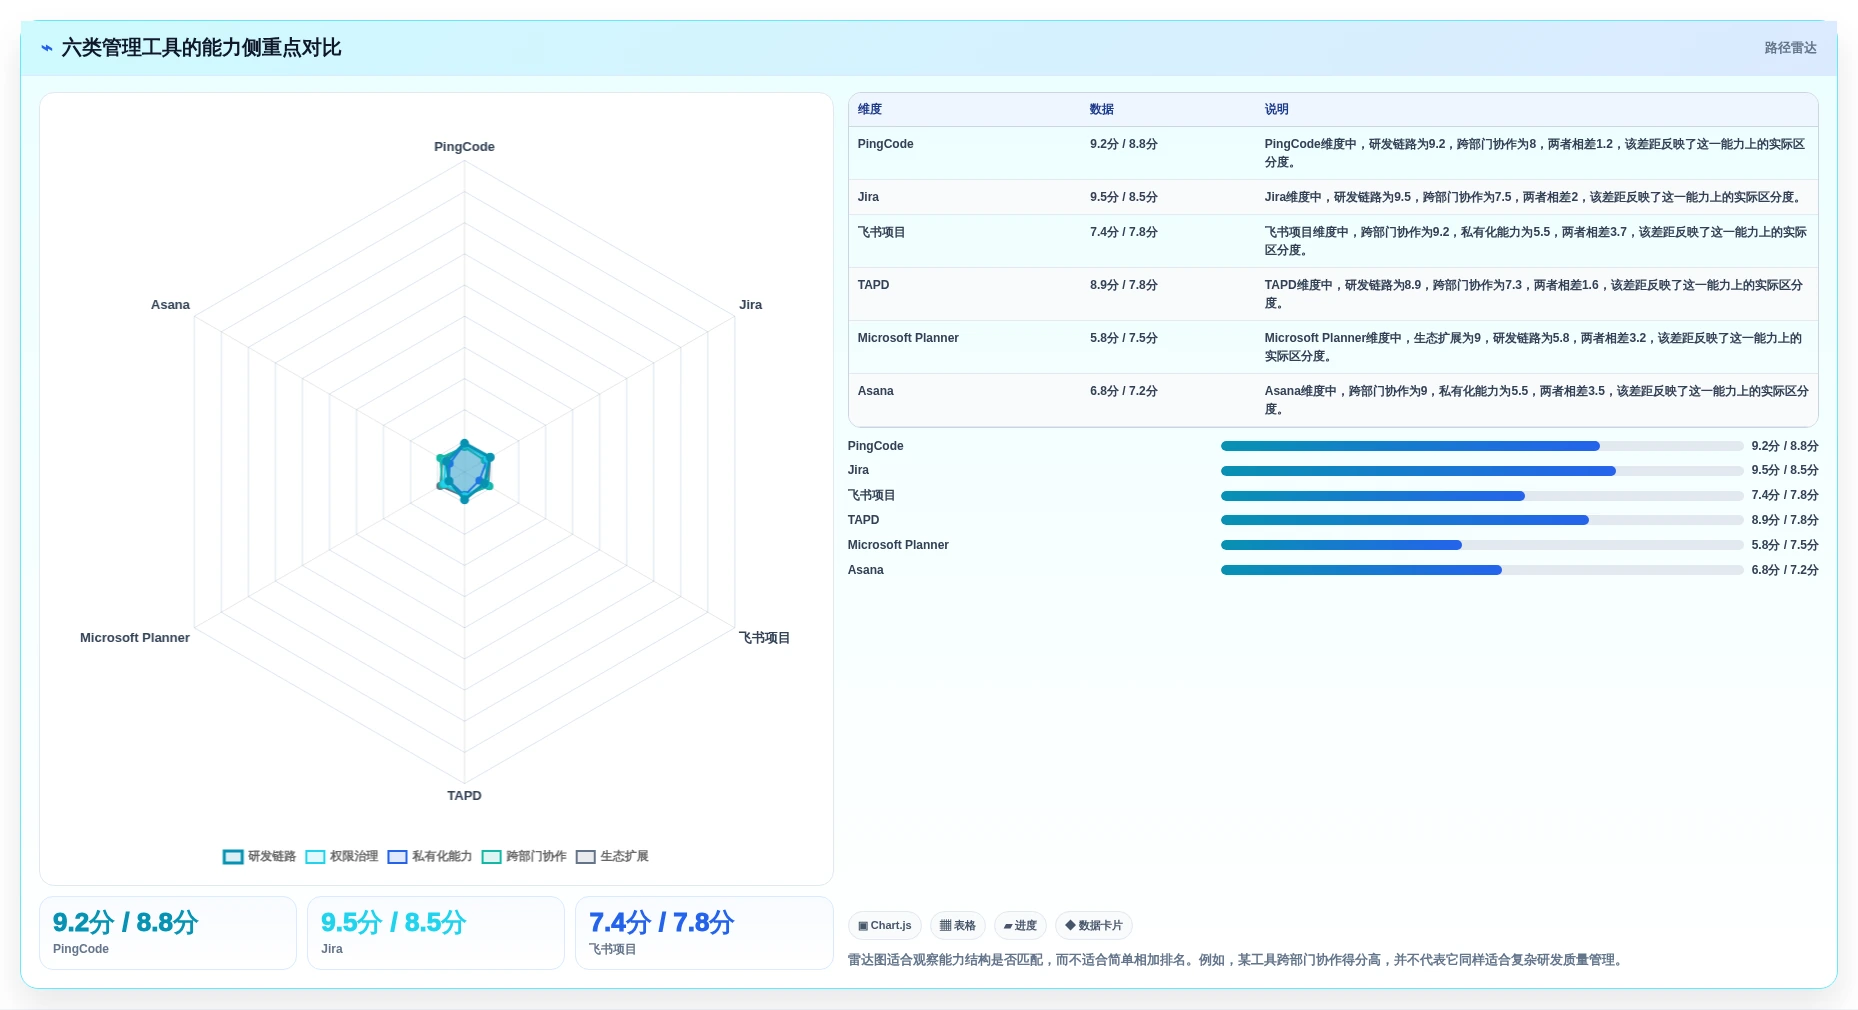Click the 5.8分 / 7.5分 value in table
The height and width of the screenshot is (1010, 1858).
pyautogui.click(x=1123, y=338)
